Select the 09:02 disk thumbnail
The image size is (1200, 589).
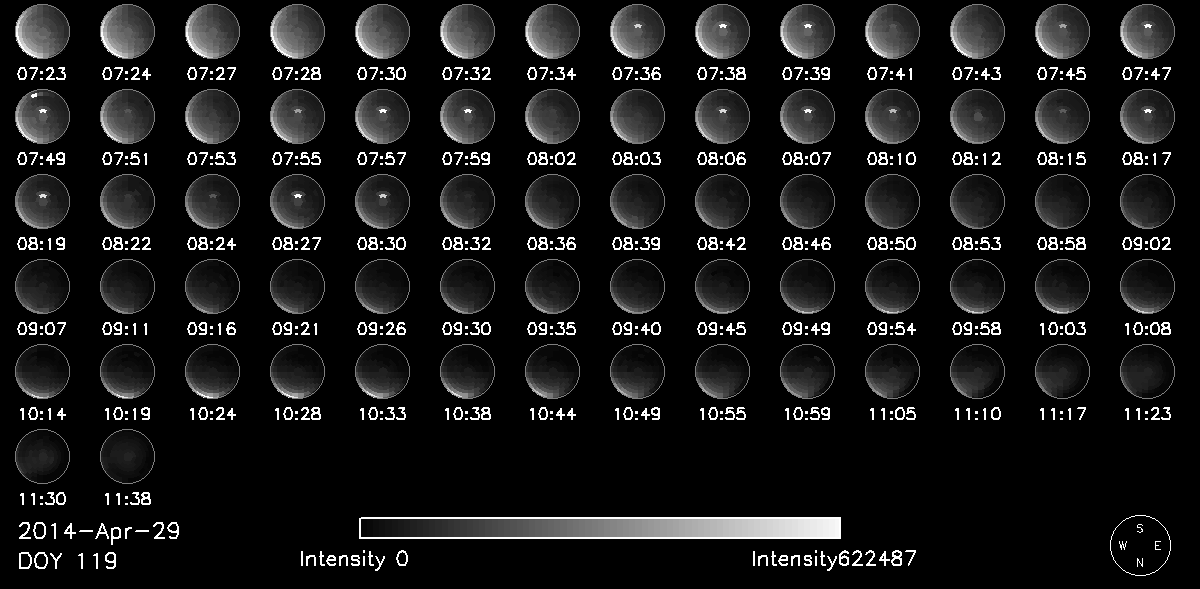click(x=1148, y=201)
